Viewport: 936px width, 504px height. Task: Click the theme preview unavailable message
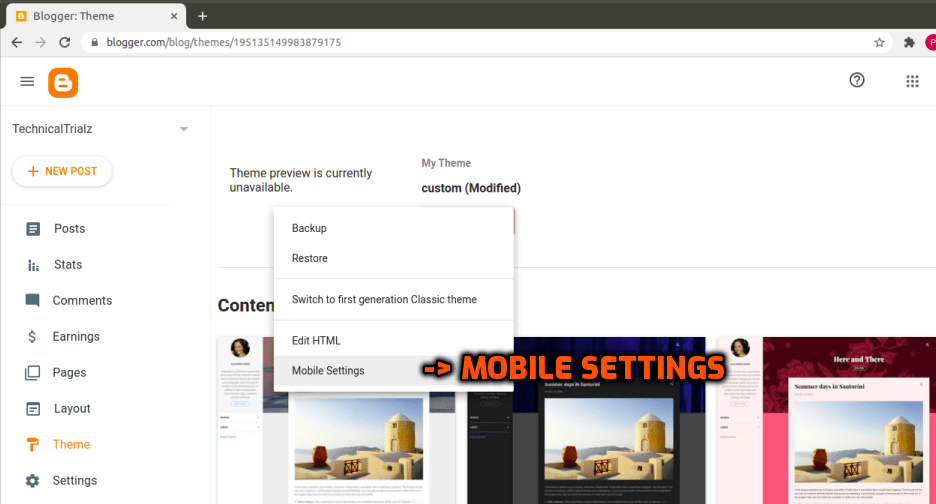[301, 180]
